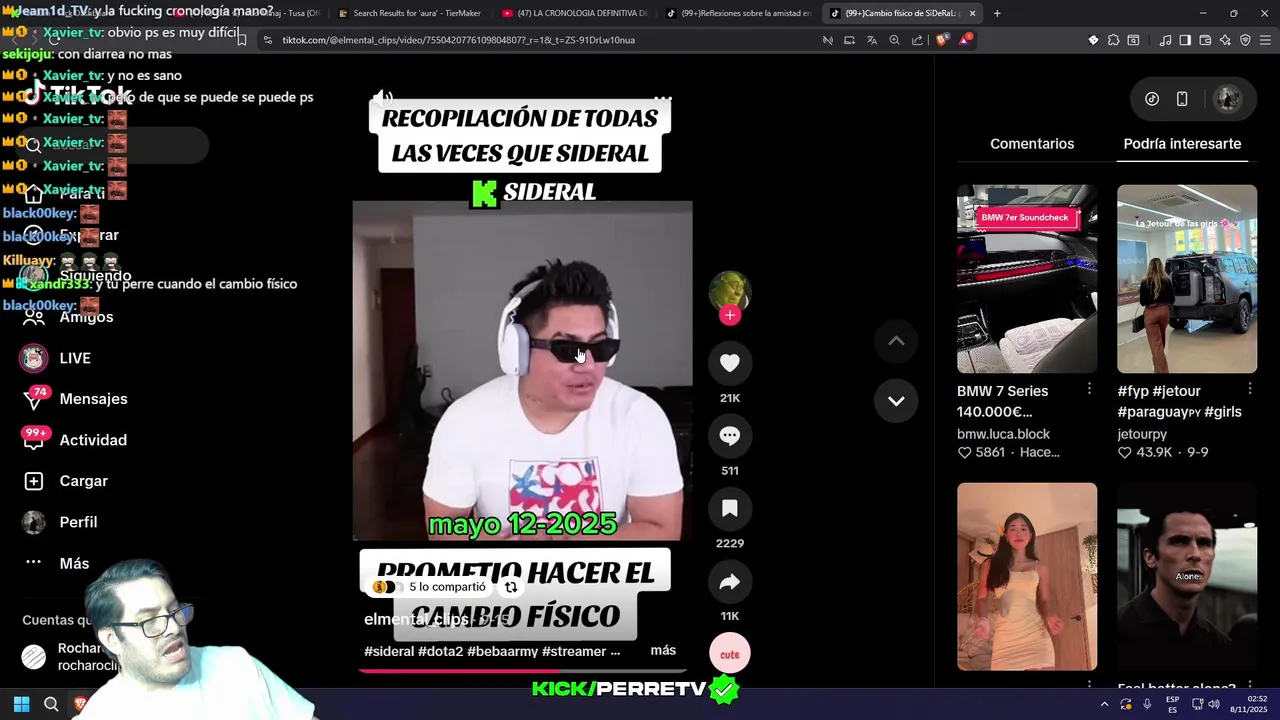Open a new browser tab
The image size is (1280, 720).
click(997, 13)
